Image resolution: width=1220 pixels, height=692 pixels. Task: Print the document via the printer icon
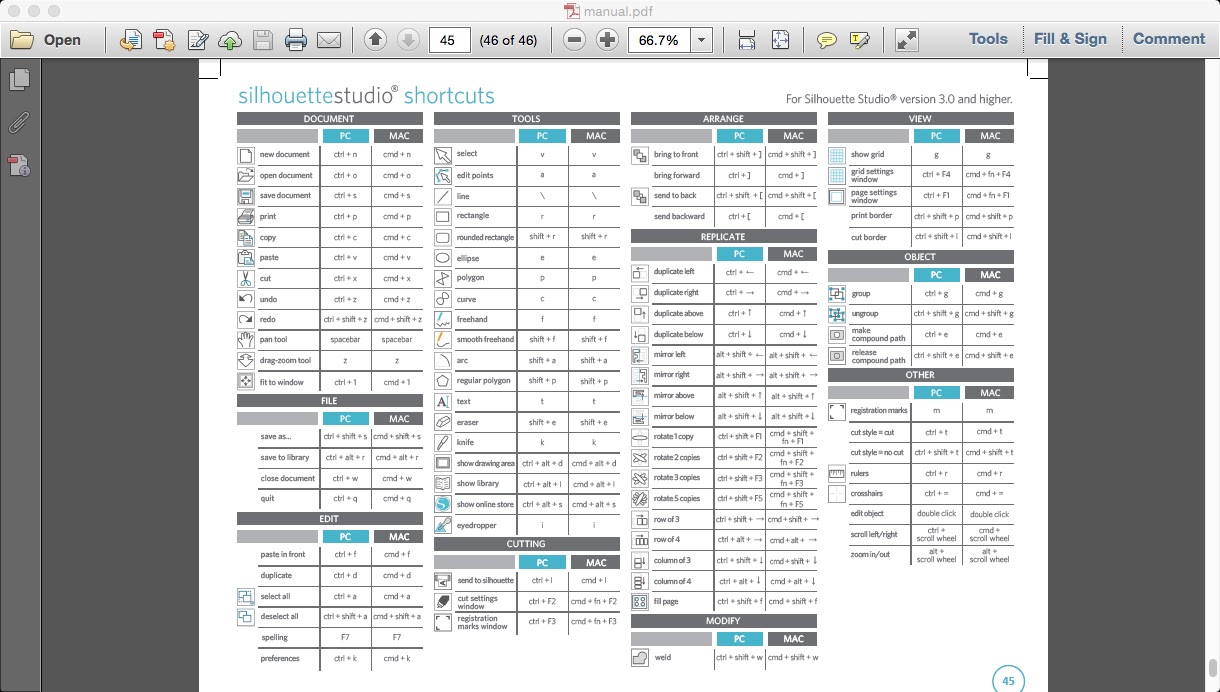296,40
